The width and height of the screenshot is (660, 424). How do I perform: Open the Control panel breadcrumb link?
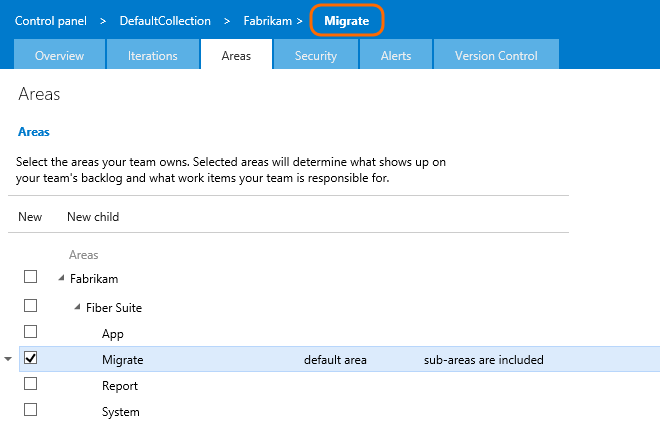(x=51, y=21)
